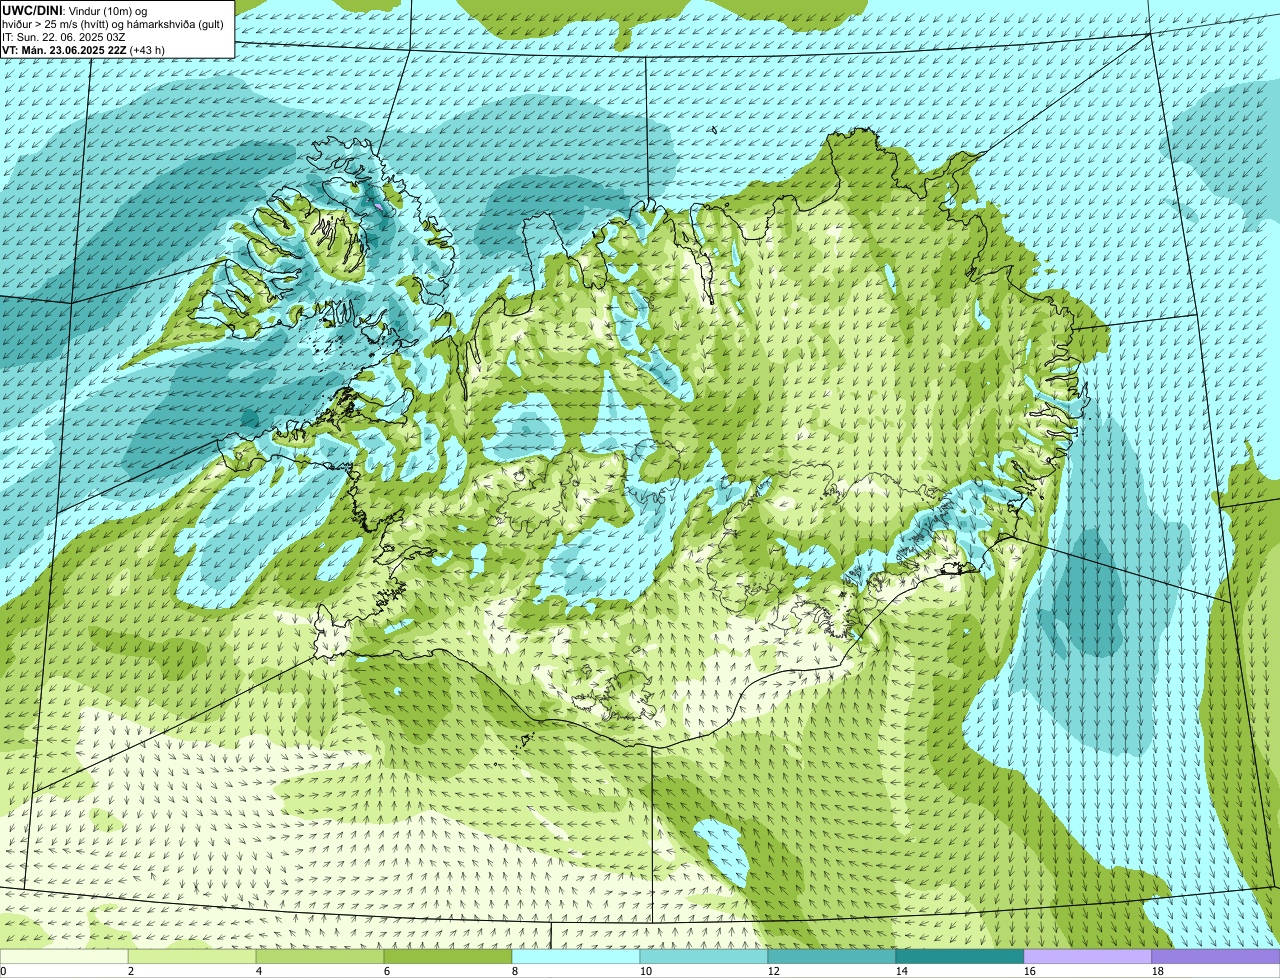This screenshot has height=978, width=1280.
Task: Click the '2' scale label
Action: (x=131, y=971)
